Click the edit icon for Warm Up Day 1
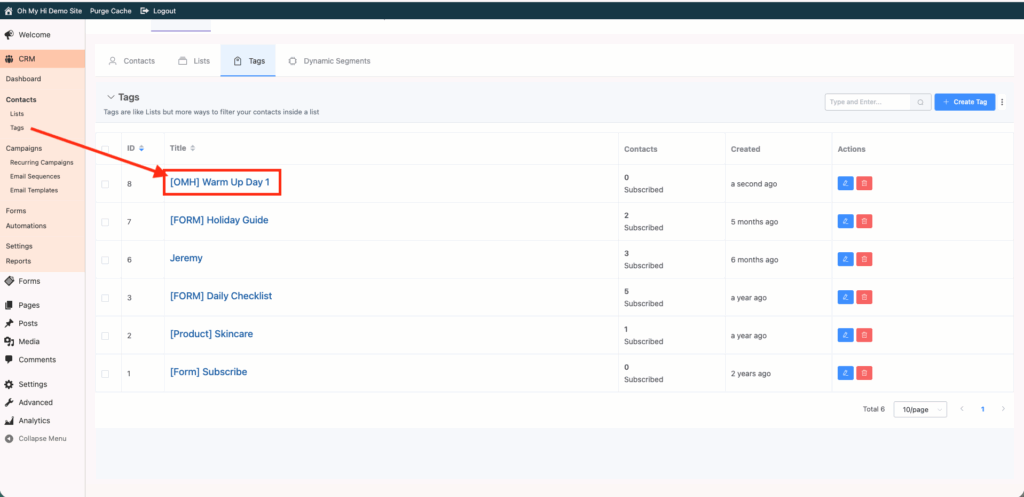The image size is (1024, 497). point(845,183)
